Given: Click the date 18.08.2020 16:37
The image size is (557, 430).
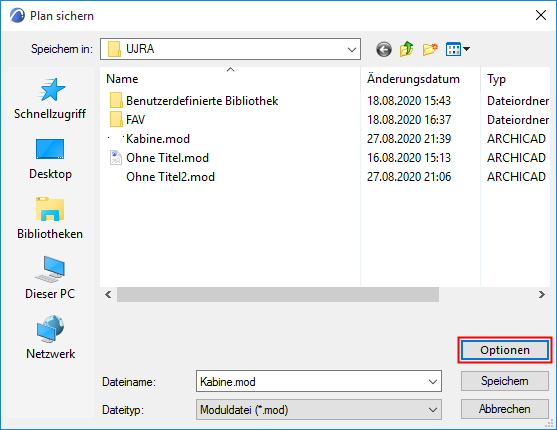Looking at the screenshot, I should (x=409, y=119).
